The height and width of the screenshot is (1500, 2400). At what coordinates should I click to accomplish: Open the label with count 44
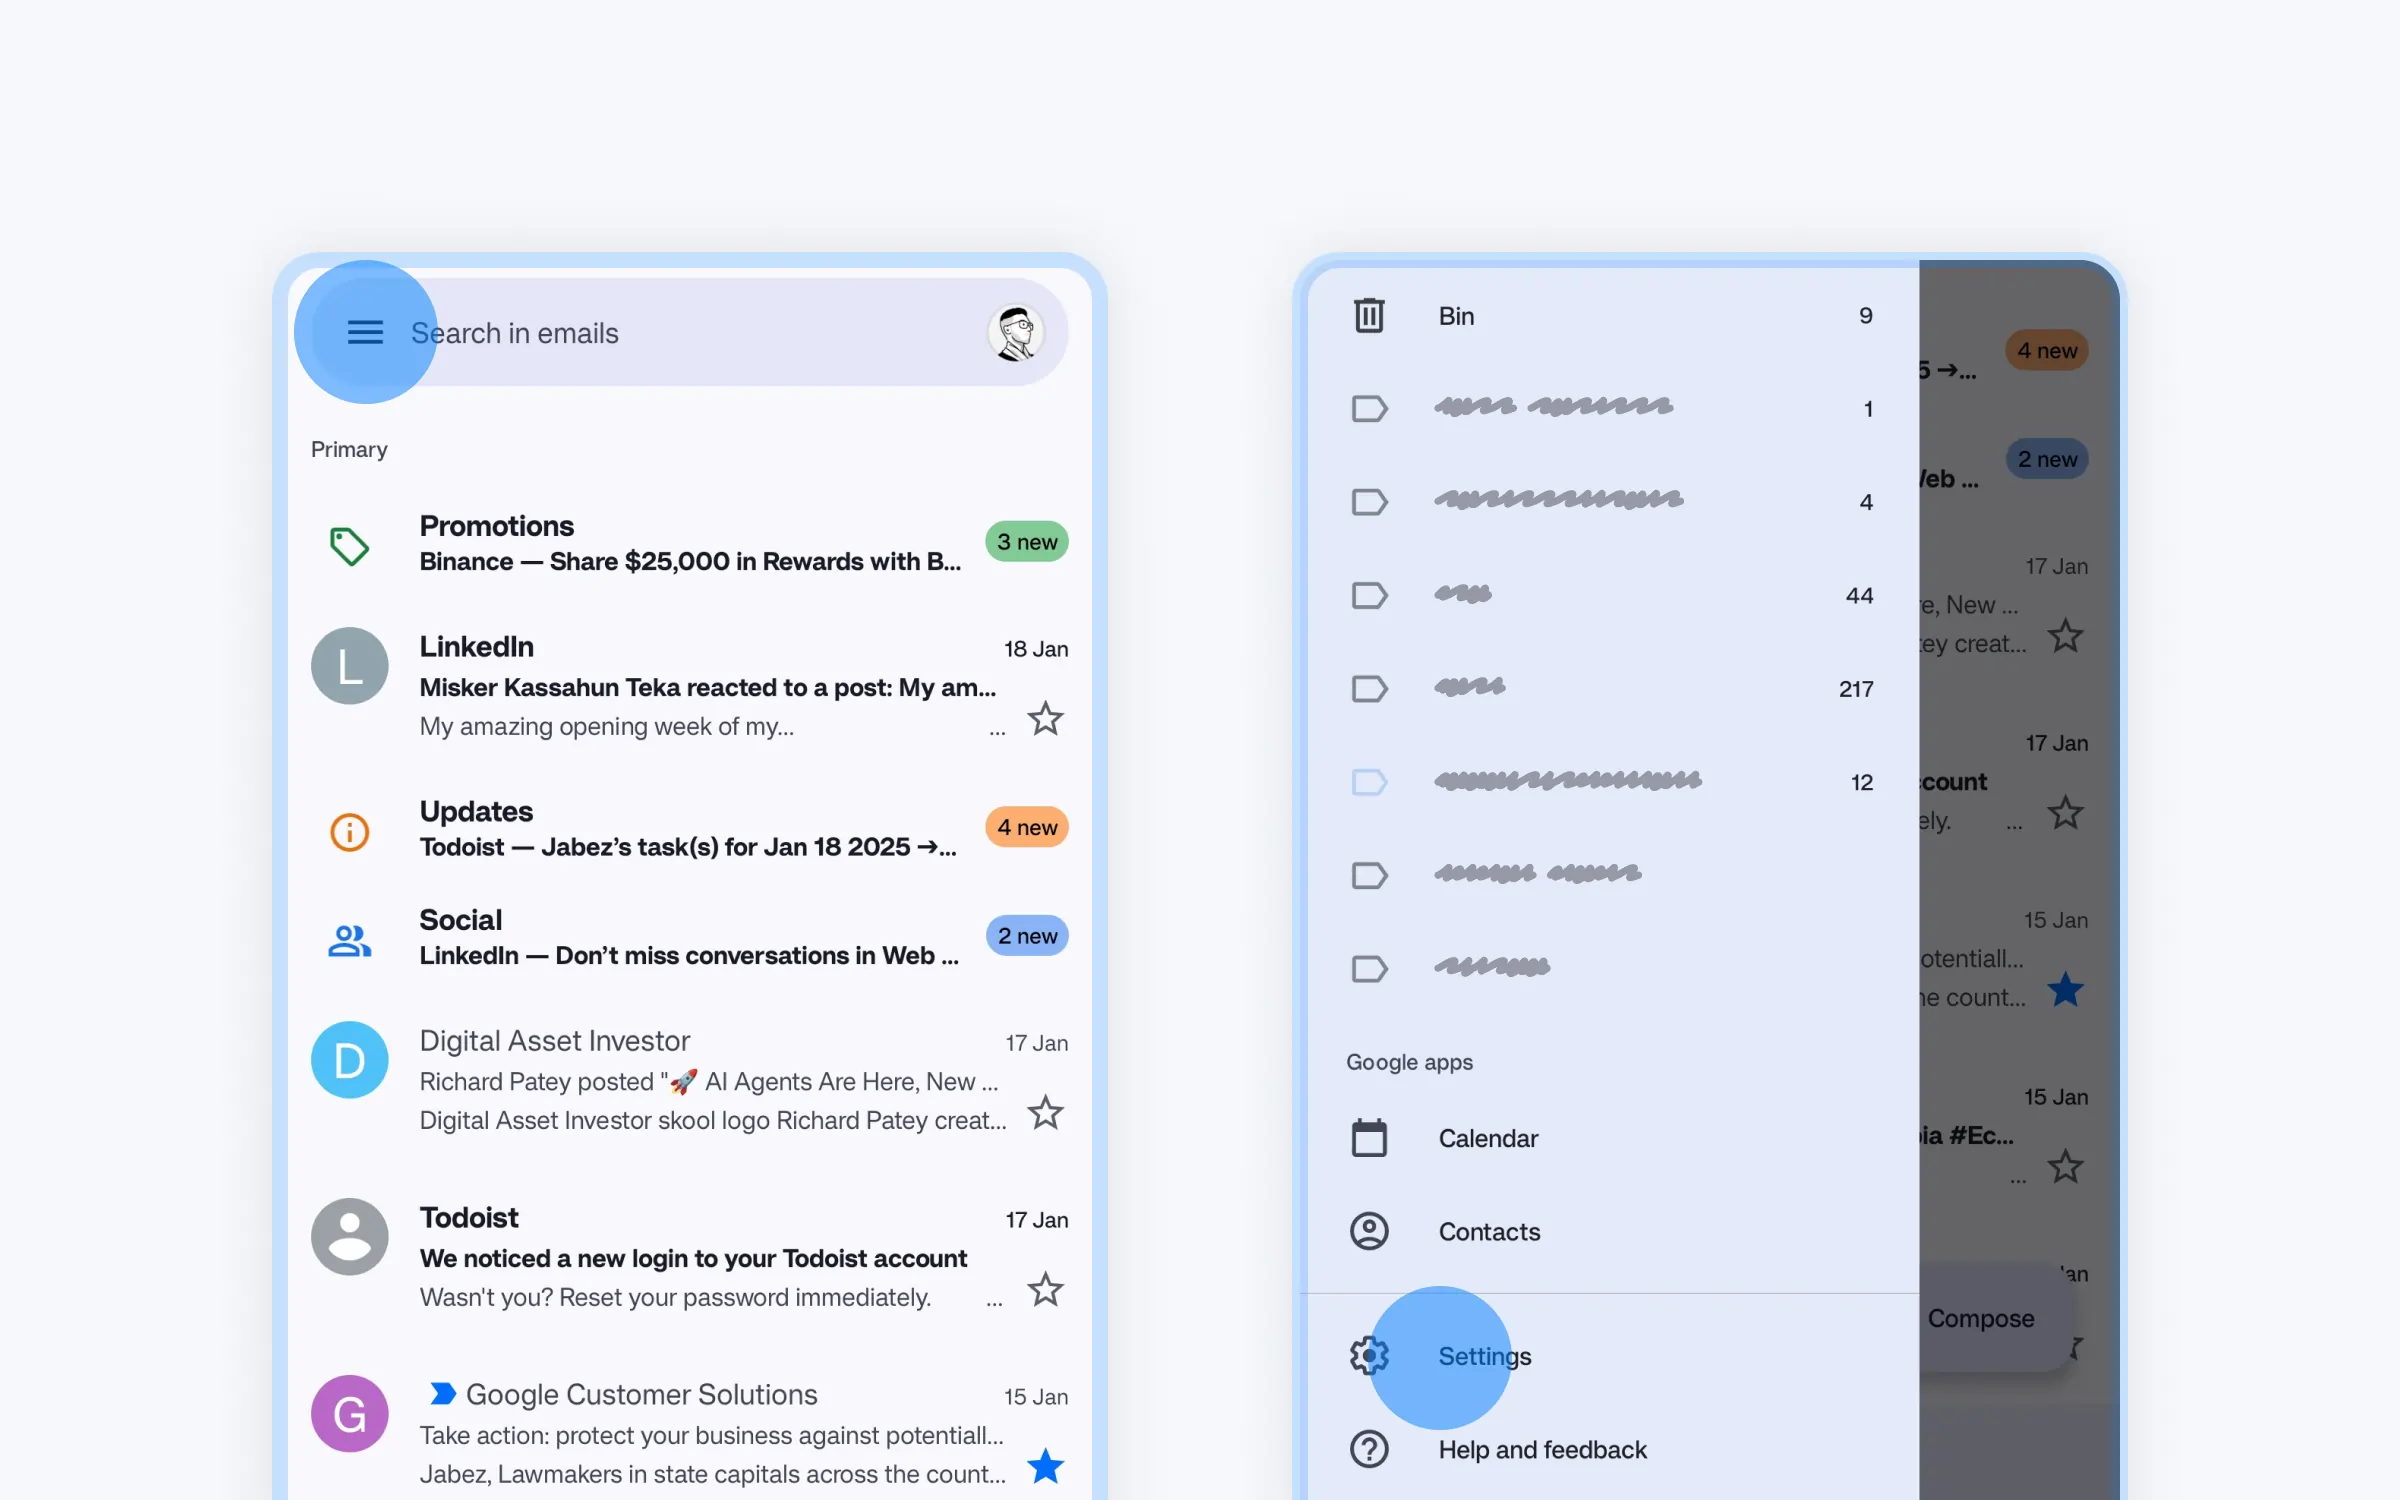coord(1610,595)
